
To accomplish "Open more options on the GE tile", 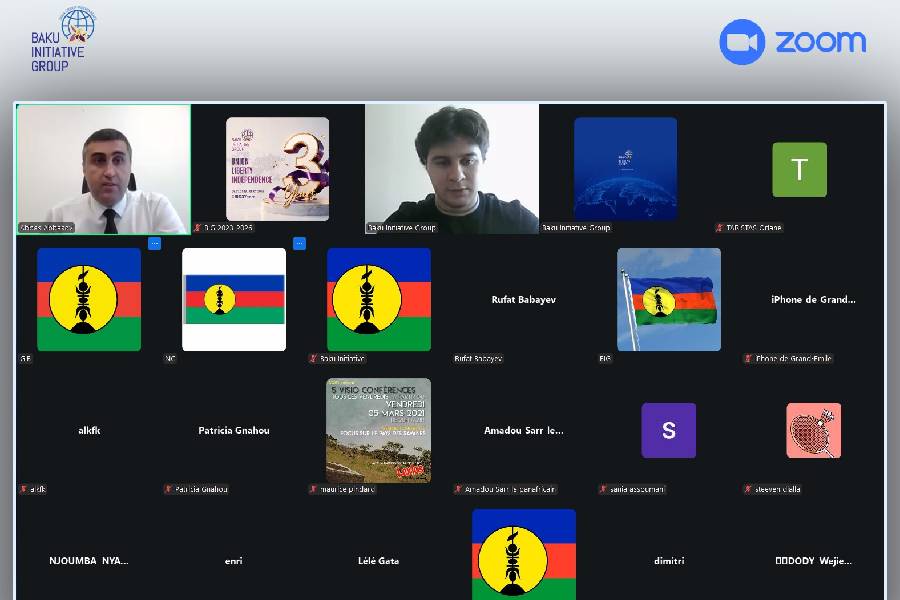I will 154,243.
